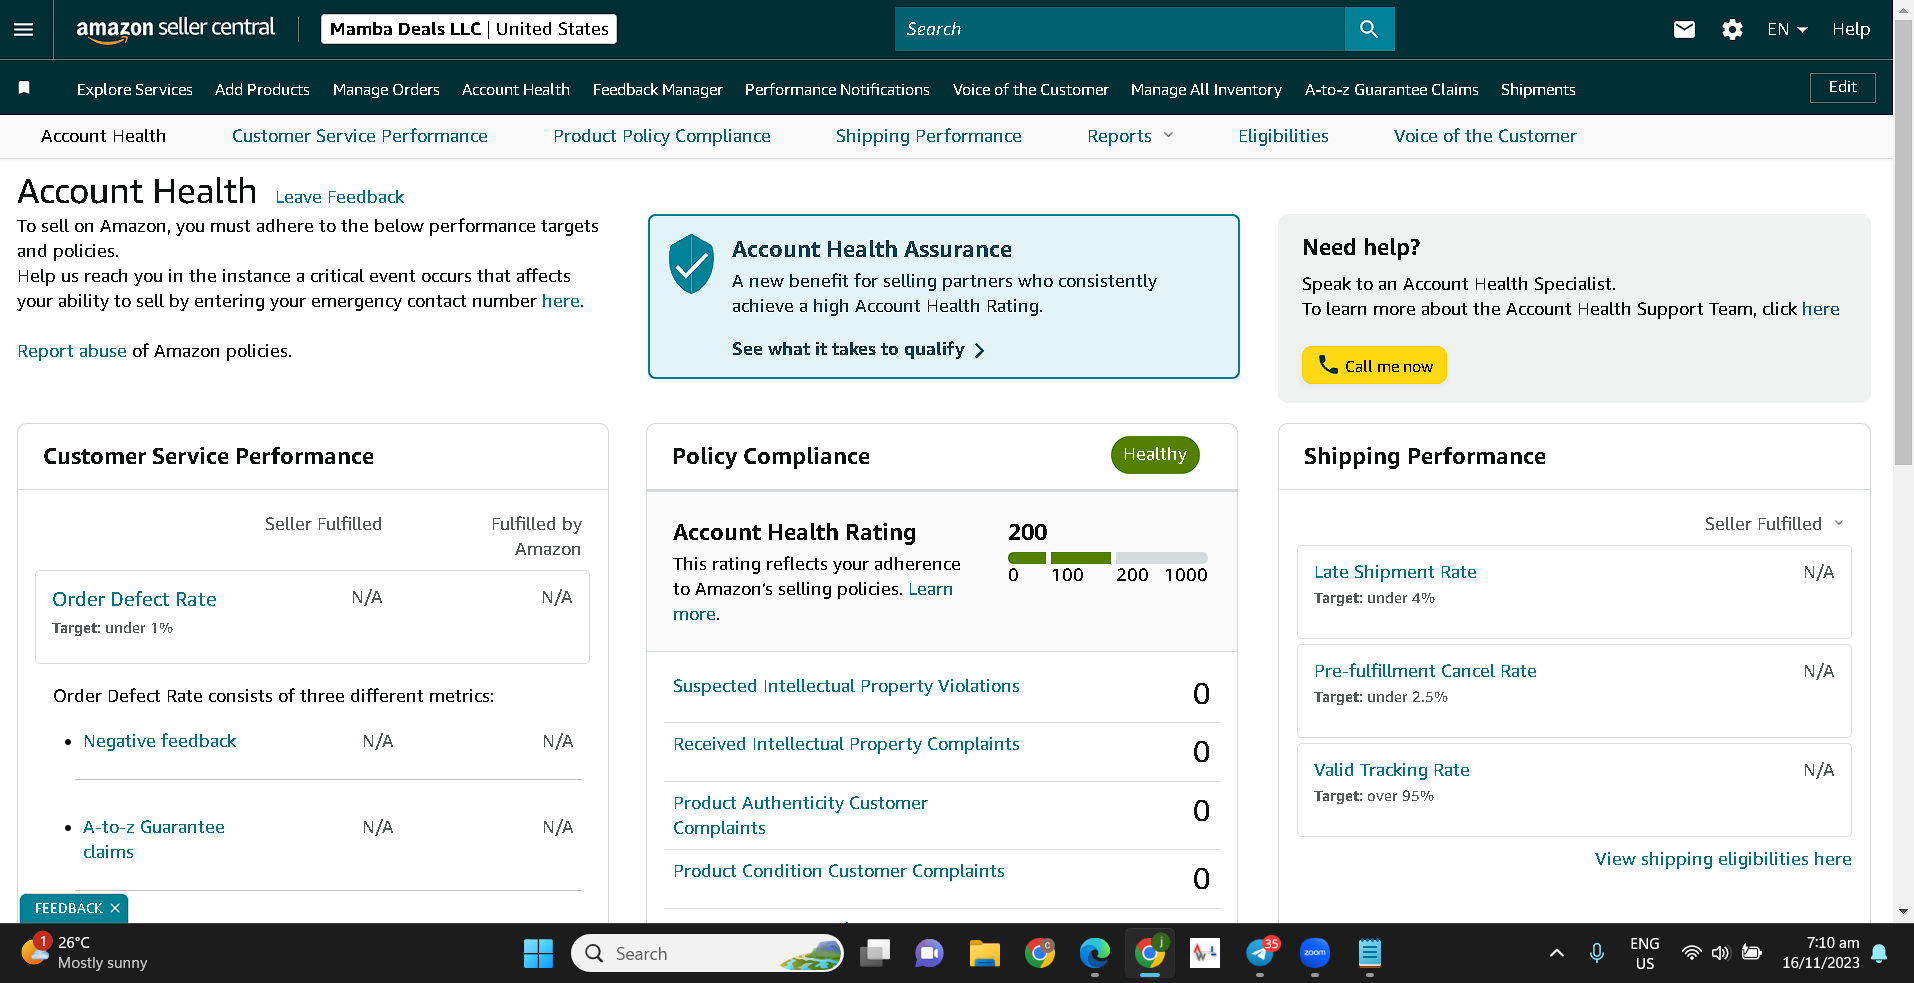
Task: Switch to the light Voice of the Customer tab
Action: point(1485,136)
